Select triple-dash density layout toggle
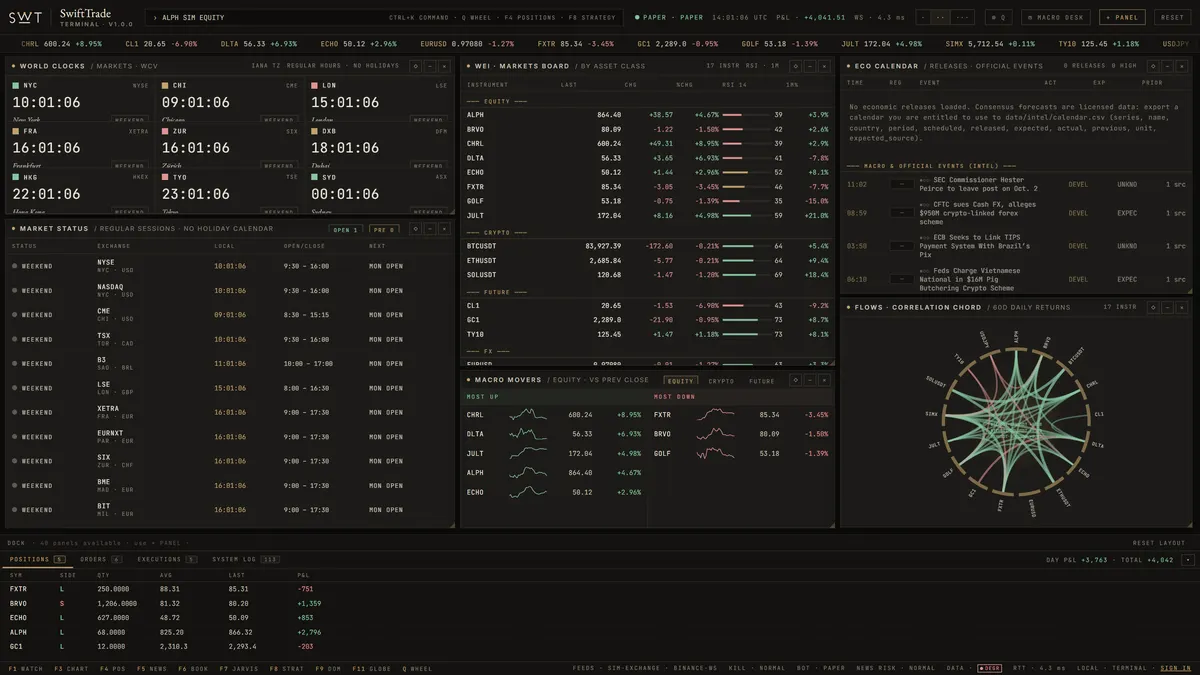 tap(962, 17)
